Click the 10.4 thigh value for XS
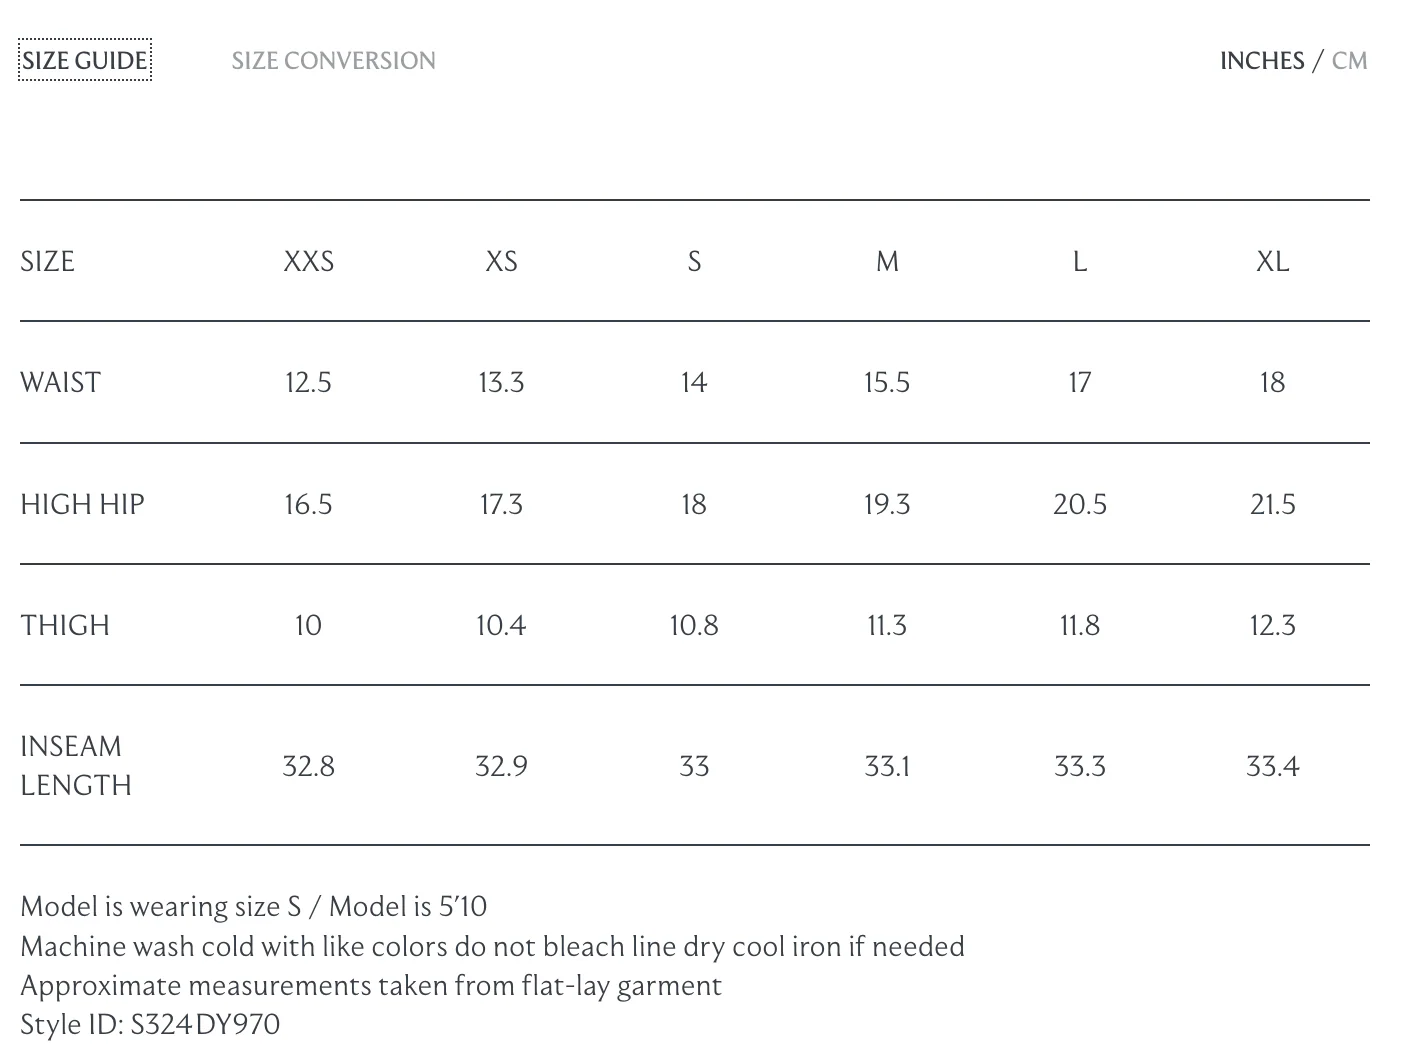 (501, 626)
